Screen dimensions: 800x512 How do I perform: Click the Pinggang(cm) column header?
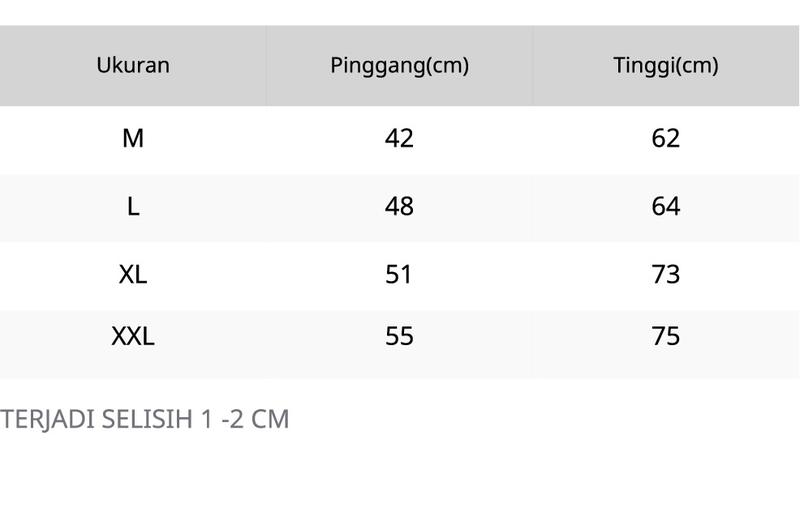399,65
